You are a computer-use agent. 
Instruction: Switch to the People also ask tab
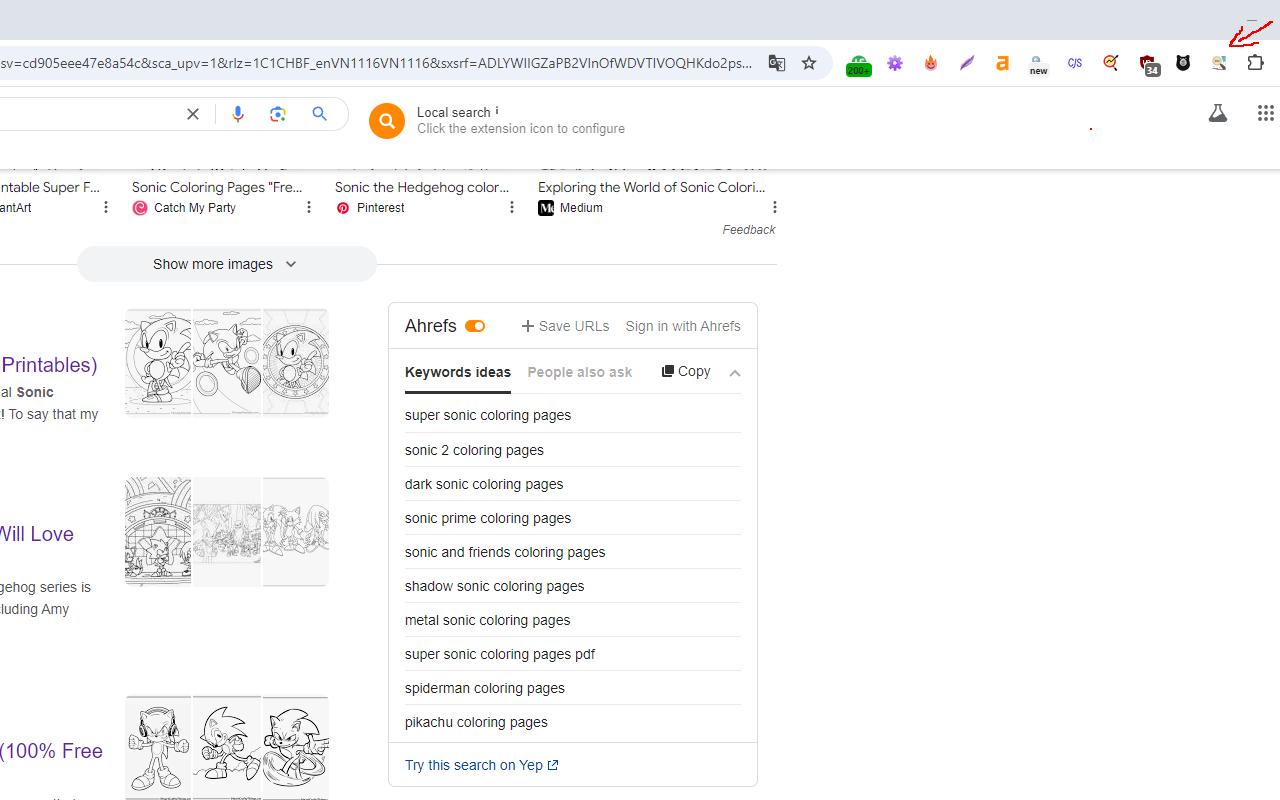pos(579,372)
